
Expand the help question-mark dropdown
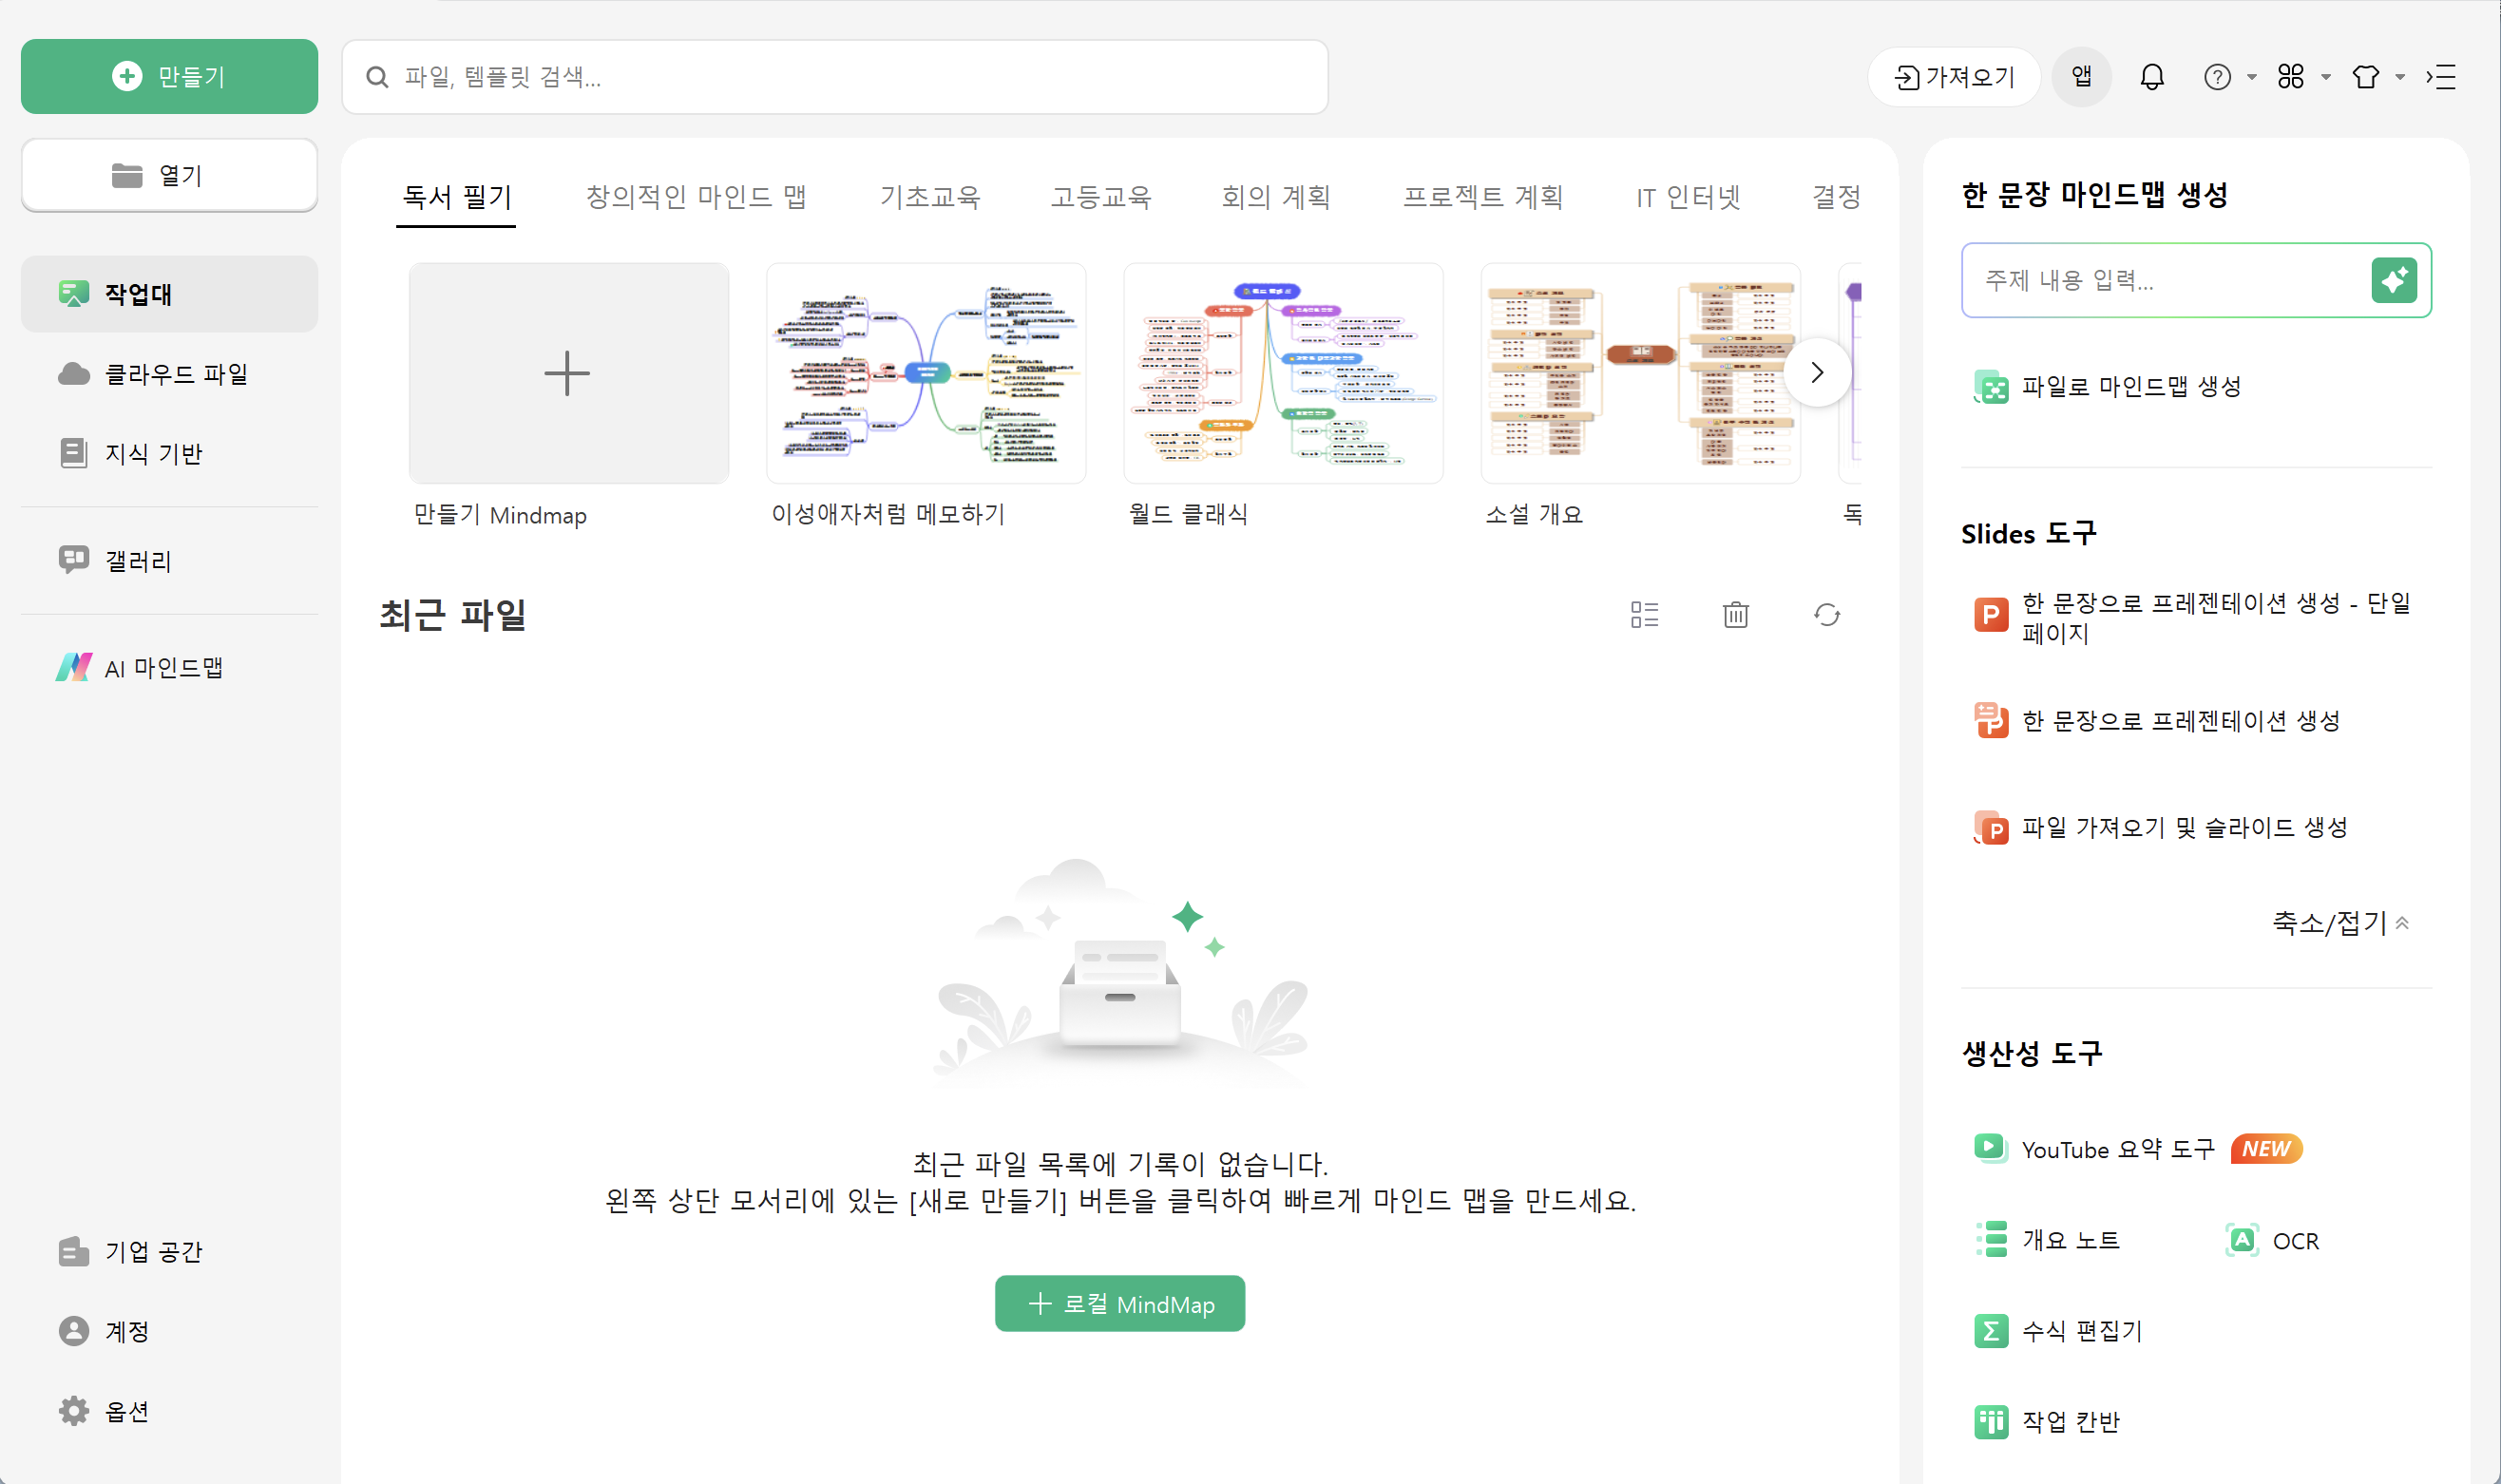click(x=2229, y=77)
